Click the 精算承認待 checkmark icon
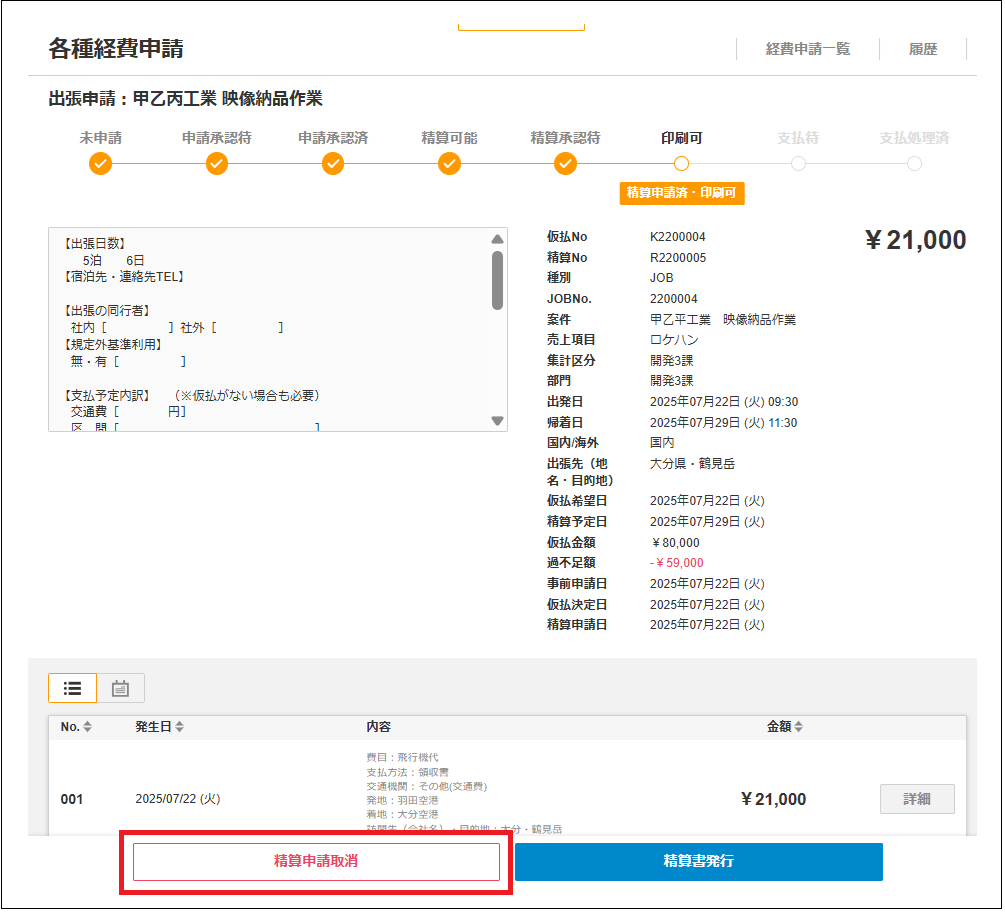 click(x=565, y=163)
